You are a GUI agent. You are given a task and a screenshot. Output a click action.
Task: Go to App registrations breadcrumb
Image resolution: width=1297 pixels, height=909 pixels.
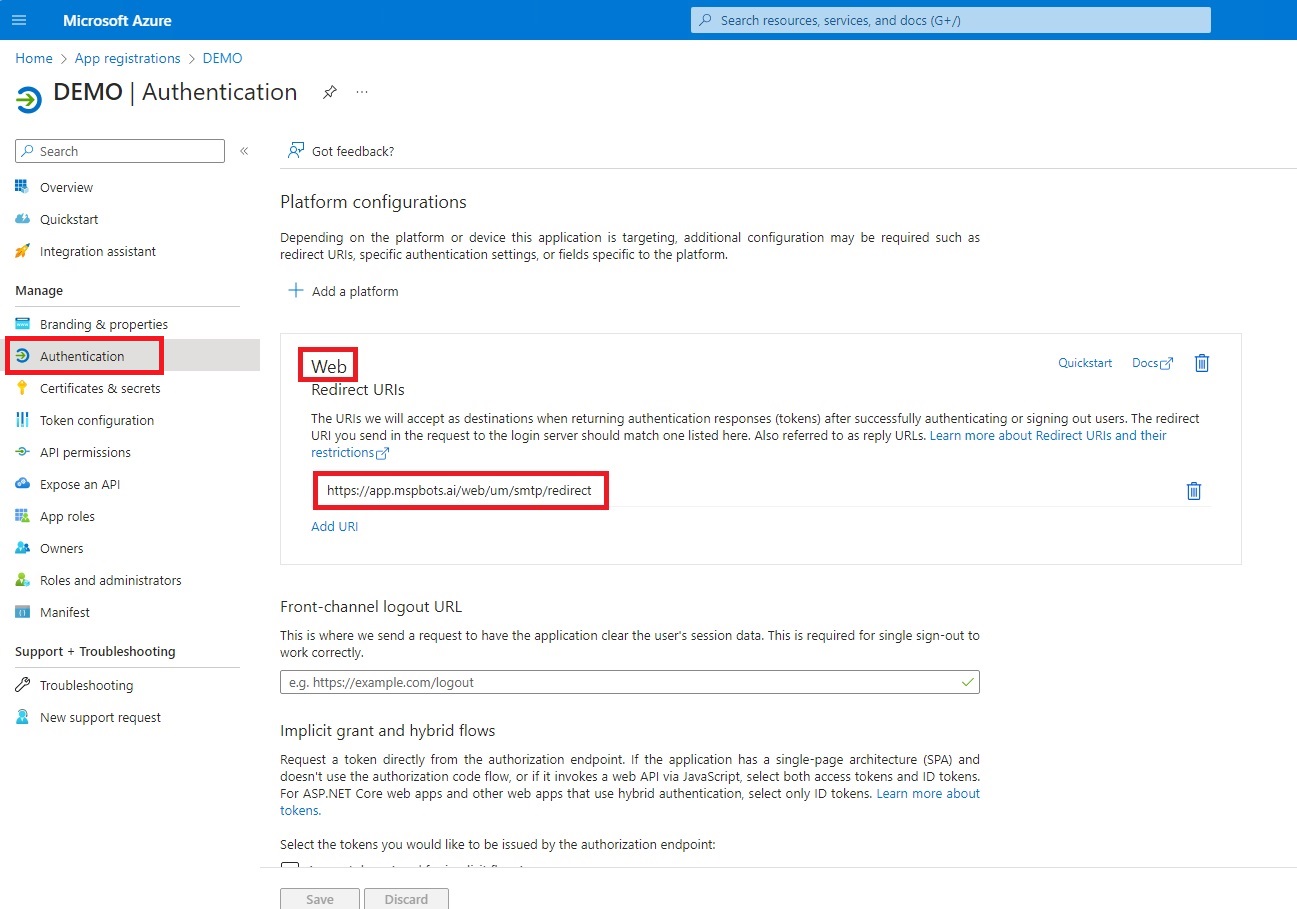pos(128,58)
